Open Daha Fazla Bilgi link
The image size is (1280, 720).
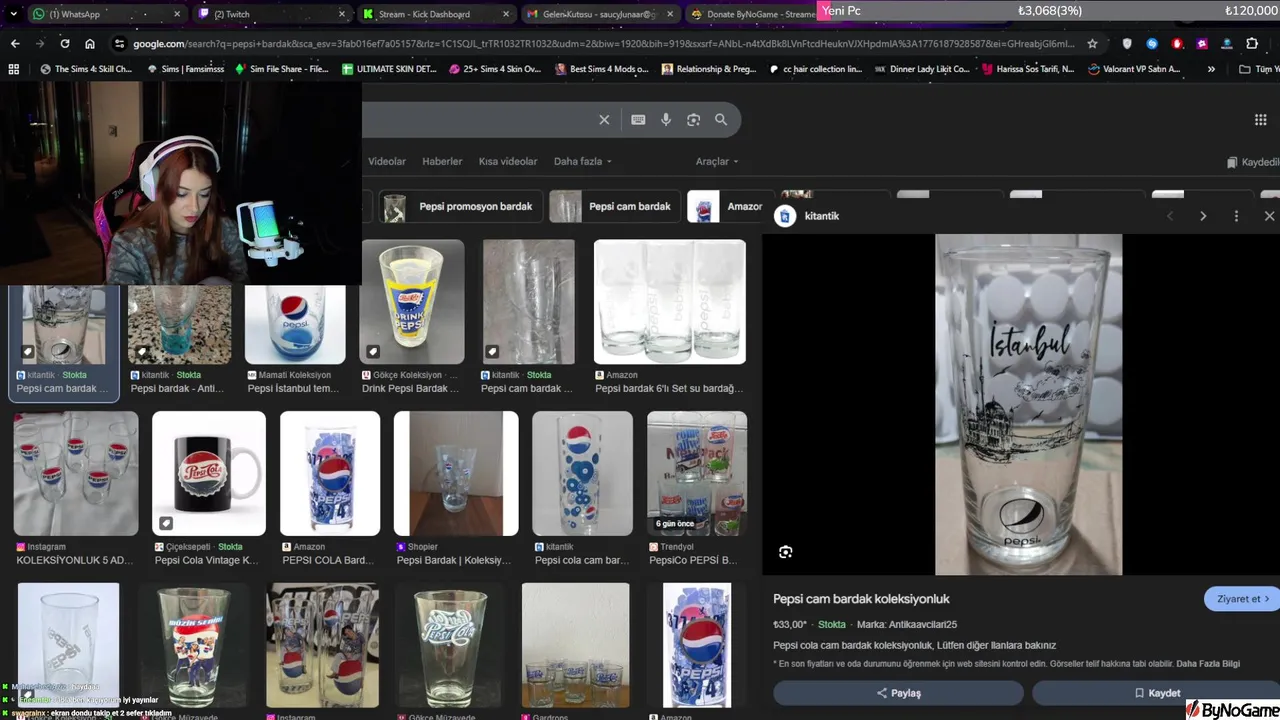[x=1208, y=664]
